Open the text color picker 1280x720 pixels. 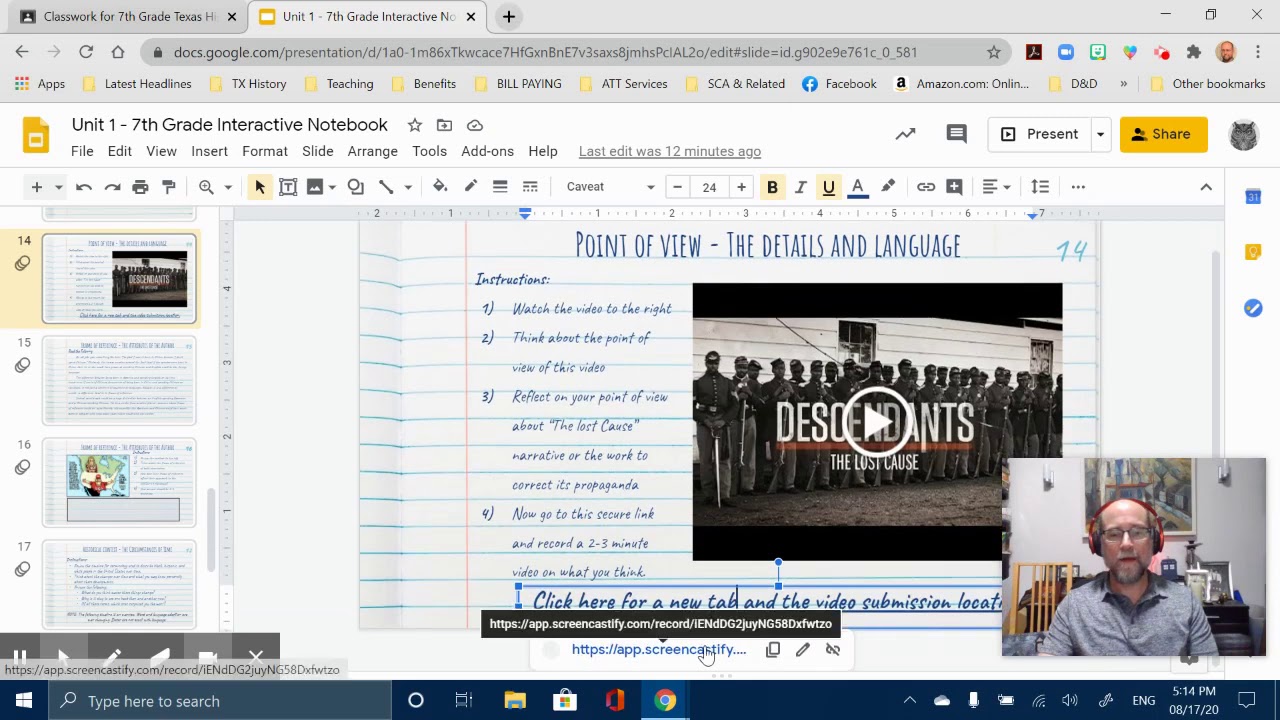click(857, 187)
